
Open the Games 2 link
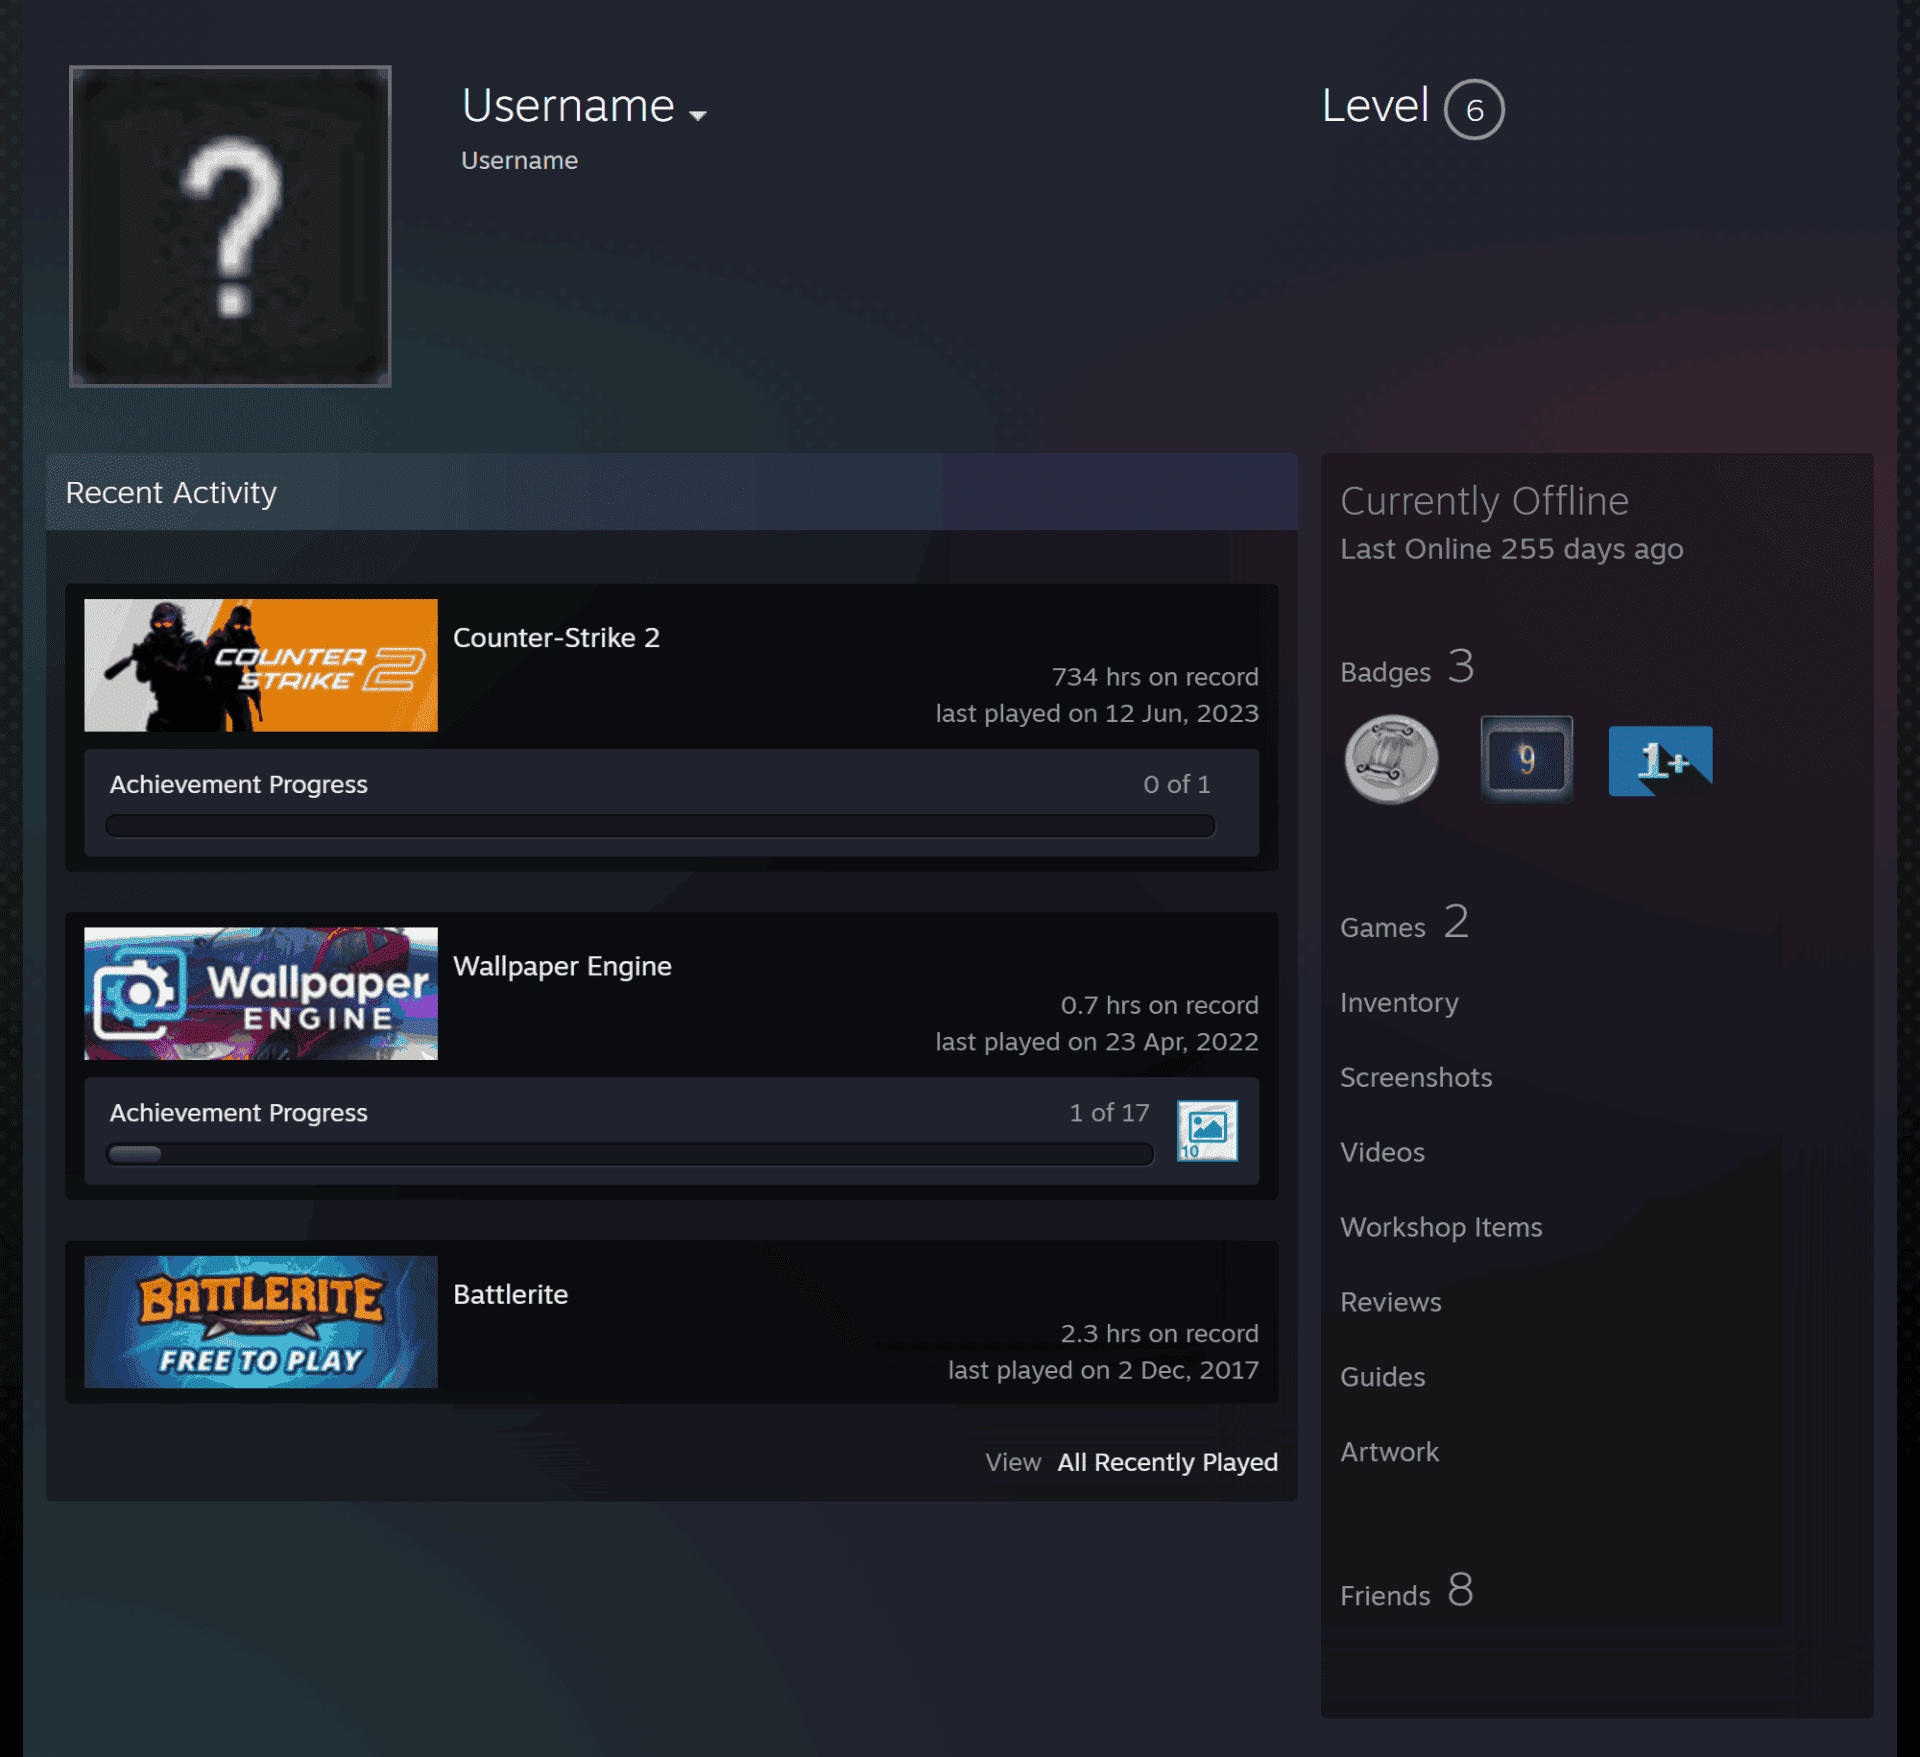1404,924
